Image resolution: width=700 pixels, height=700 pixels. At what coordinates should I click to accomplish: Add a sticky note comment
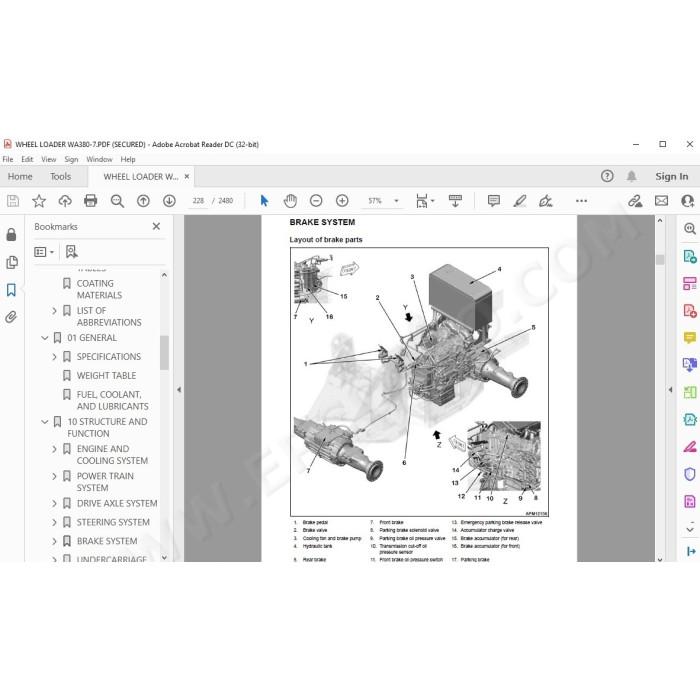point(494,201)
